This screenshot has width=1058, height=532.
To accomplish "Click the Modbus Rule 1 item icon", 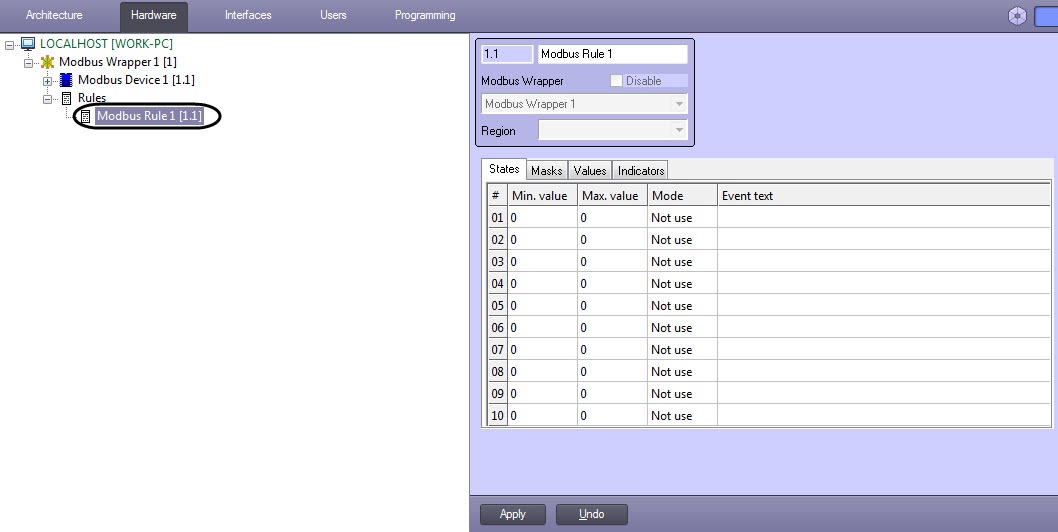I will tap(85, 116).
